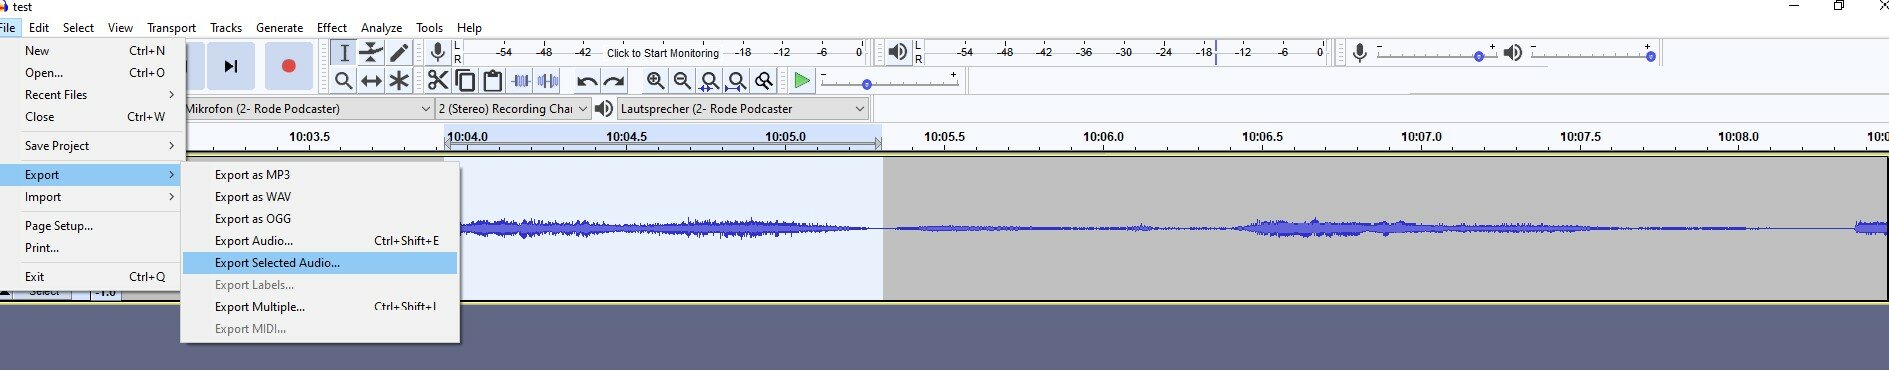Click the playback volume slider handle
Screen dimensions: 1889x371
pos(1651,57)
